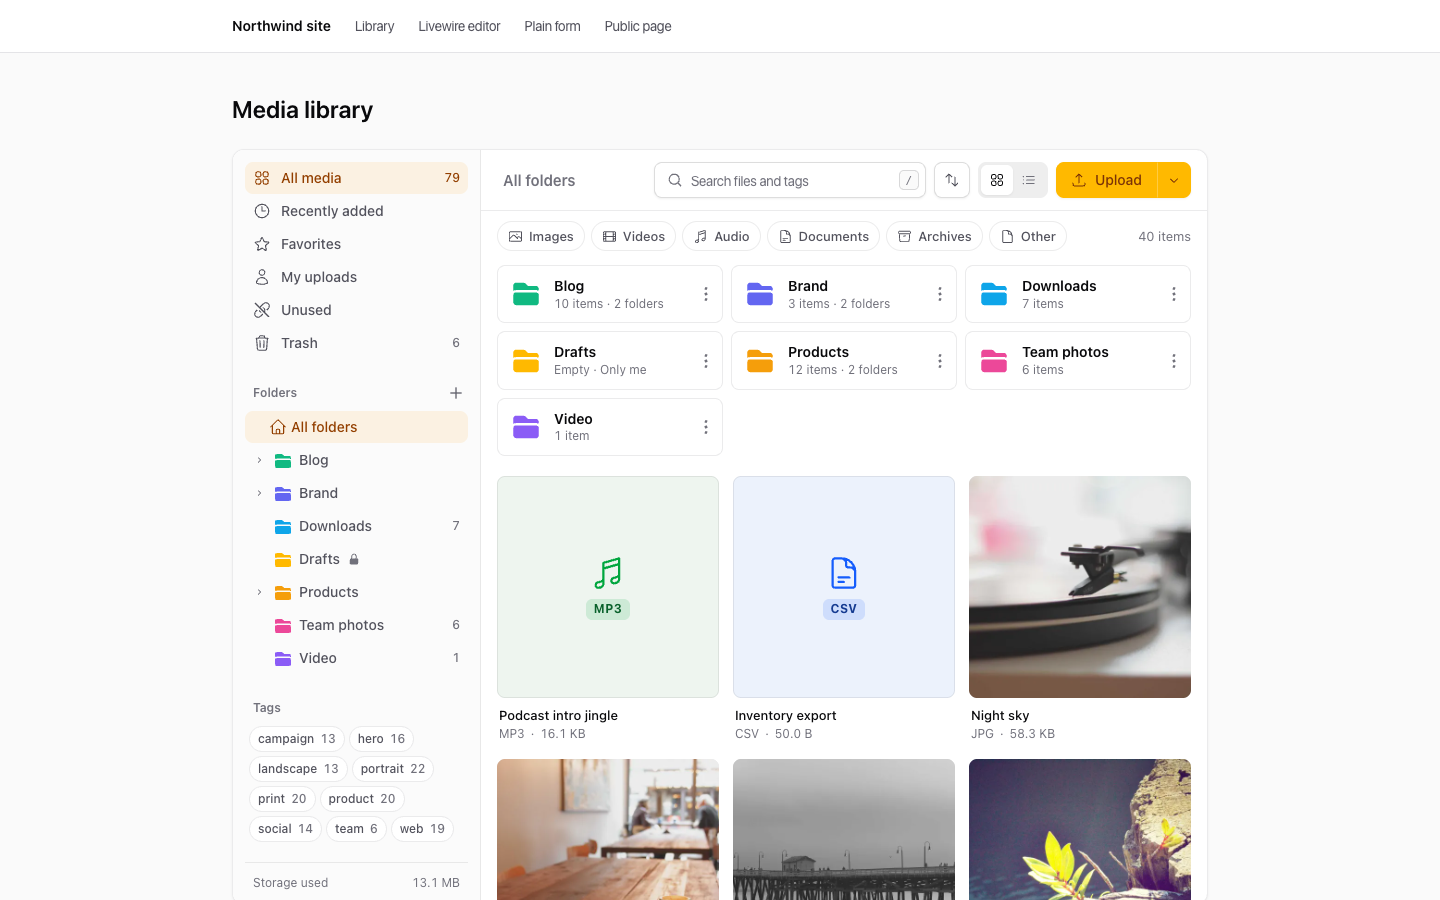Image resolution: width=1440 pixels, height=900 pixels.
Task: Expand the Products folder in sidebar tree
Action: pos(259,592)
